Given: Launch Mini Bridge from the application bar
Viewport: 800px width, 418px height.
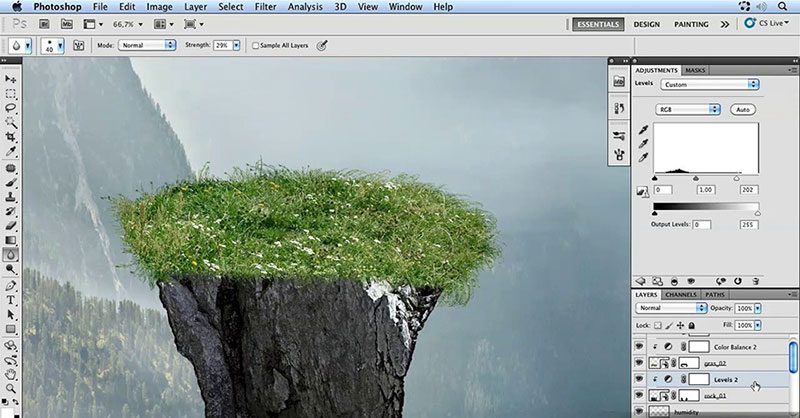Looking at the screenshot, I should click(67, 24).
